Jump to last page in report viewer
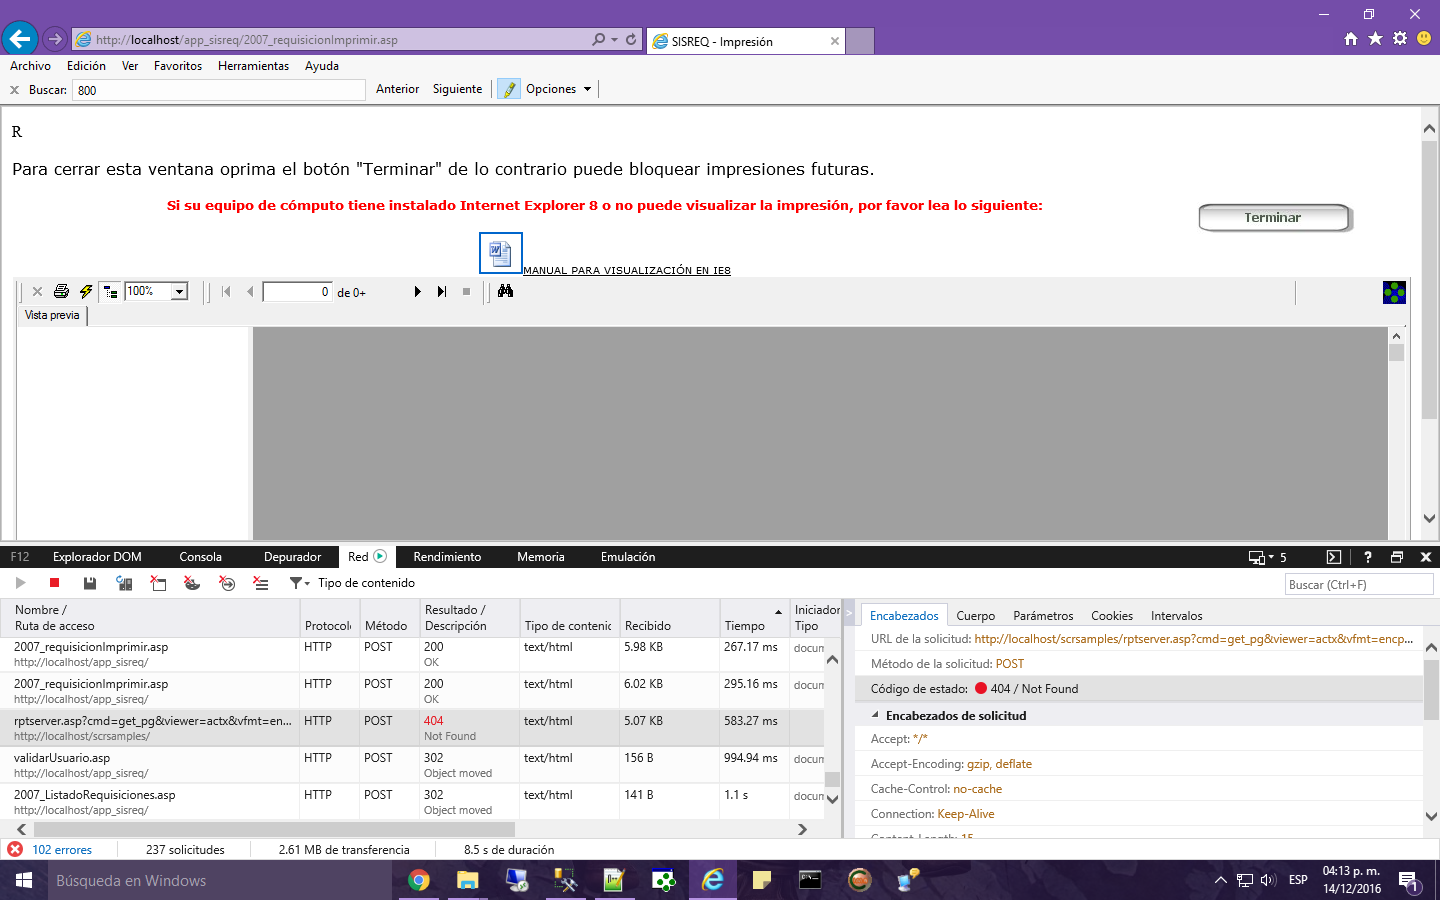The width and height of the screenshot is (1440, 900). point(442,291)
